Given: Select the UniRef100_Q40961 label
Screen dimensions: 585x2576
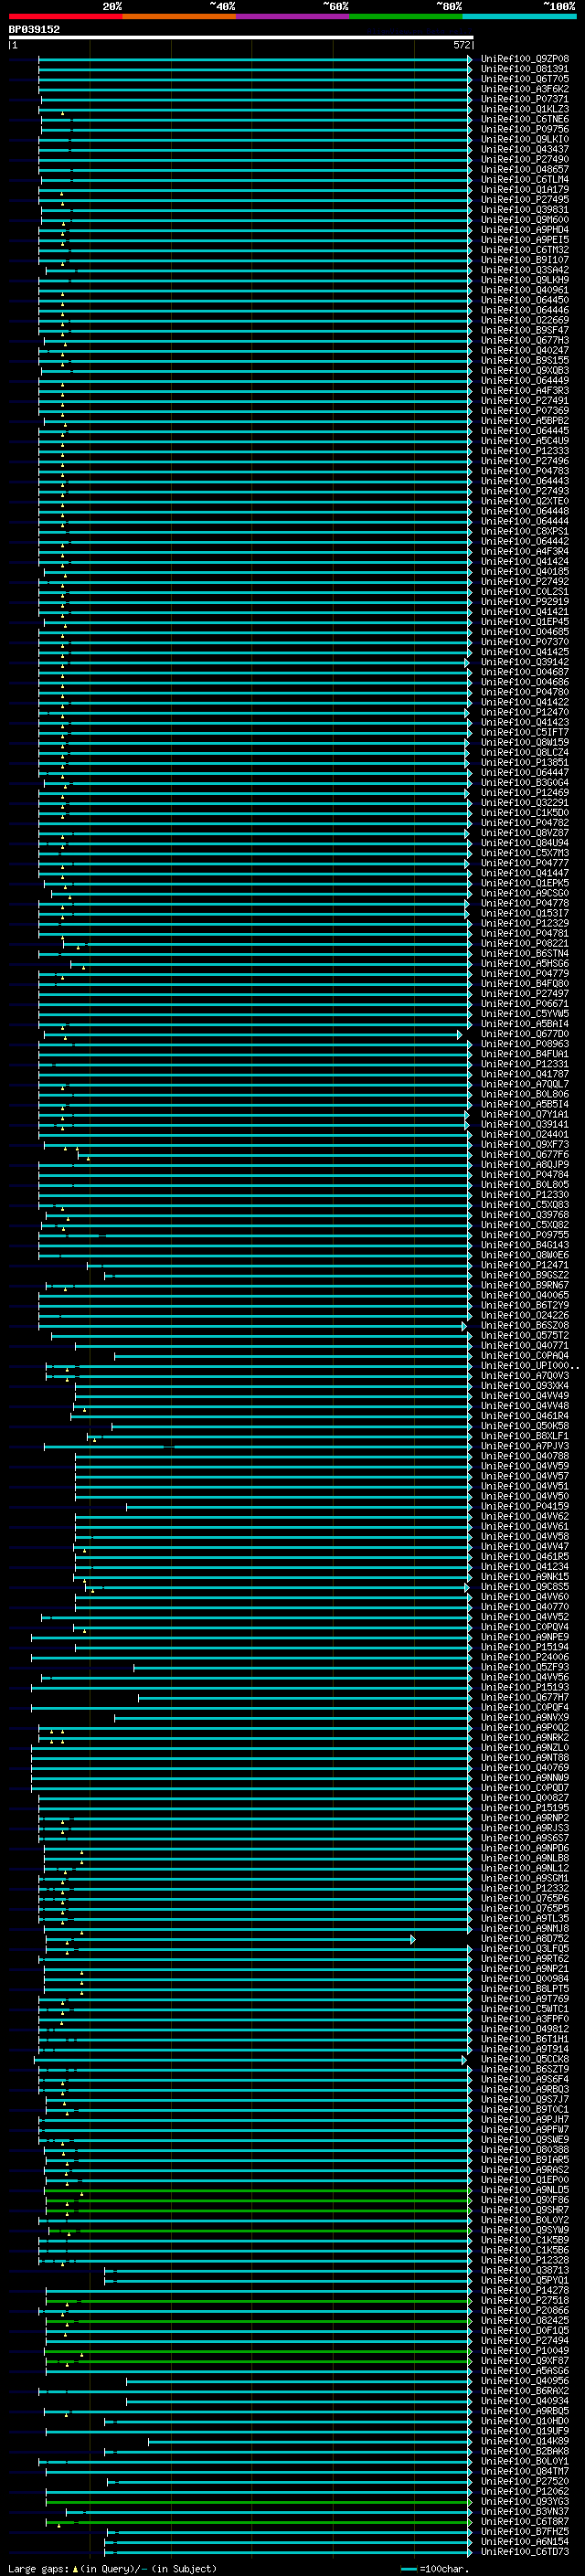Looking at the screenshot, I should [525, 290].
